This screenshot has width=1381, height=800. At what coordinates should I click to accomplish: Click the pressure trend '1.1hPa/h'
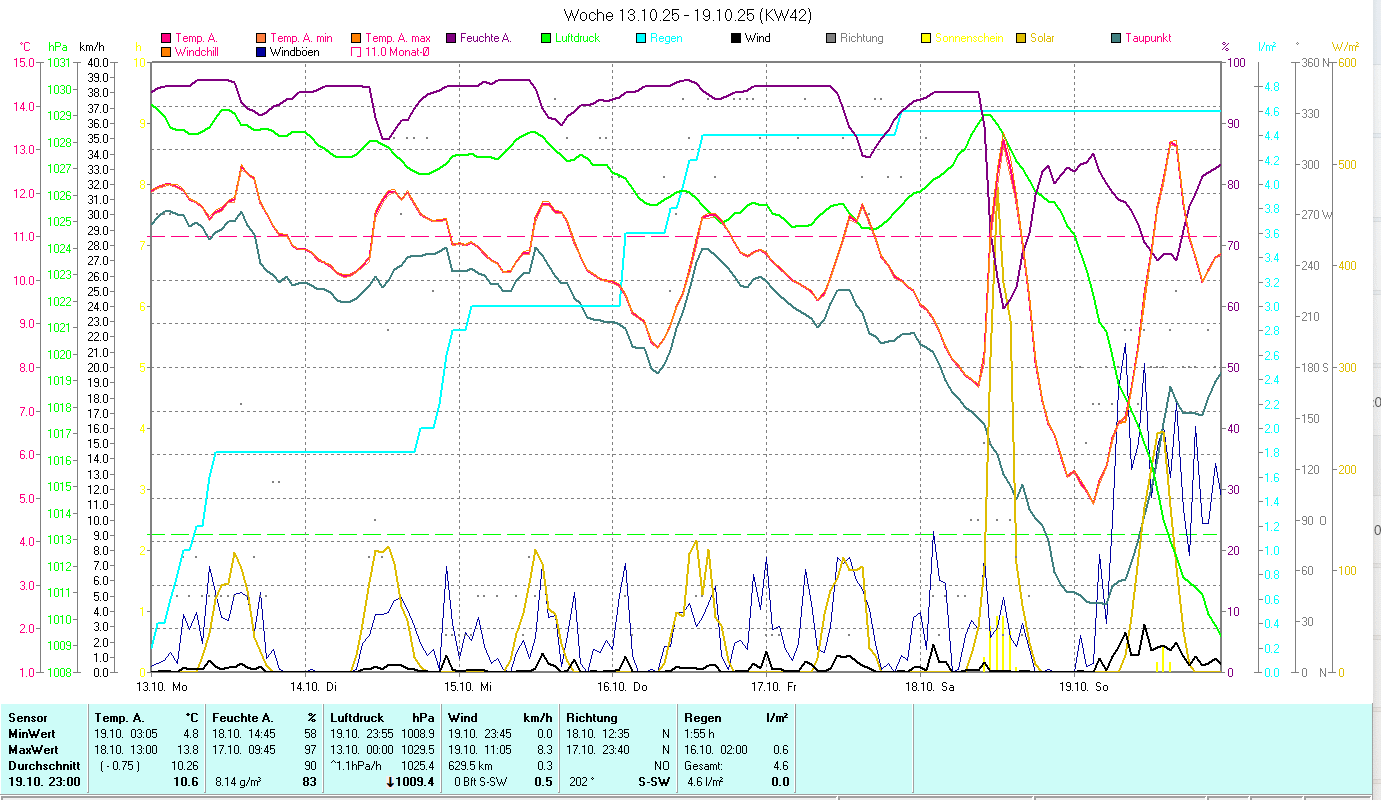pyautogui.click(x=356, y=766)
